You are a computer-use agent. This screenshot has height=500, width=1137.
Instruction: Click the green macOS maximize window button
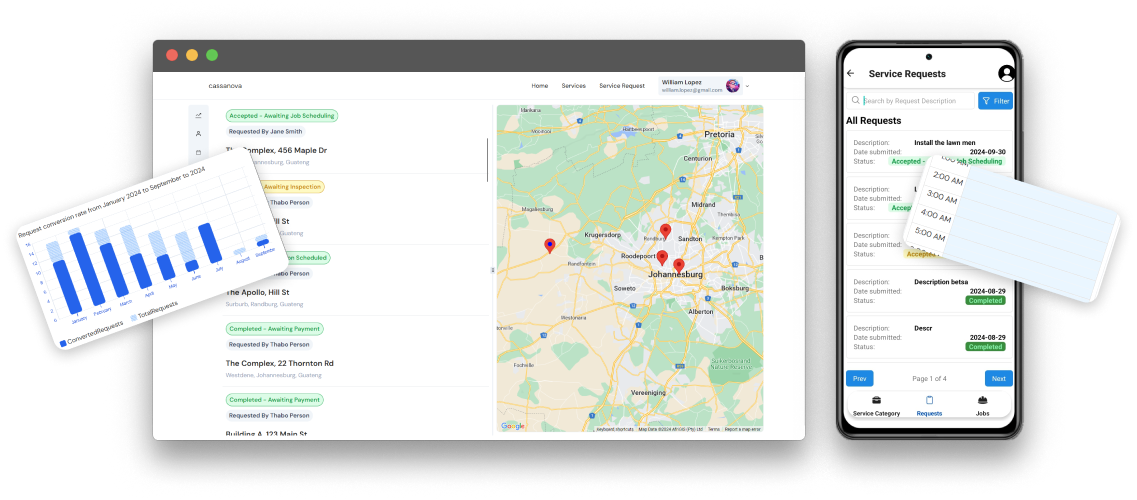(212, 55)
